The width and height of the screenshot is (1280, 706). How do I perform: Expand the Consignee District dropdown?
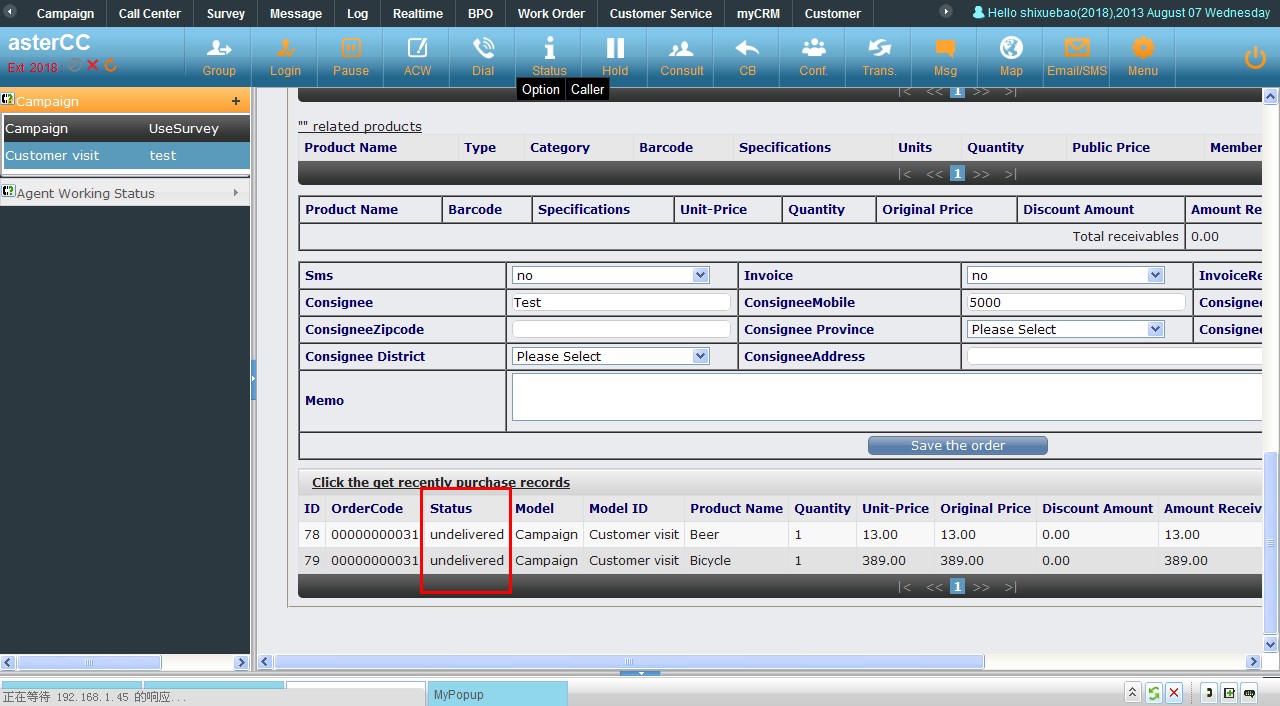click(x=610, y=356)
